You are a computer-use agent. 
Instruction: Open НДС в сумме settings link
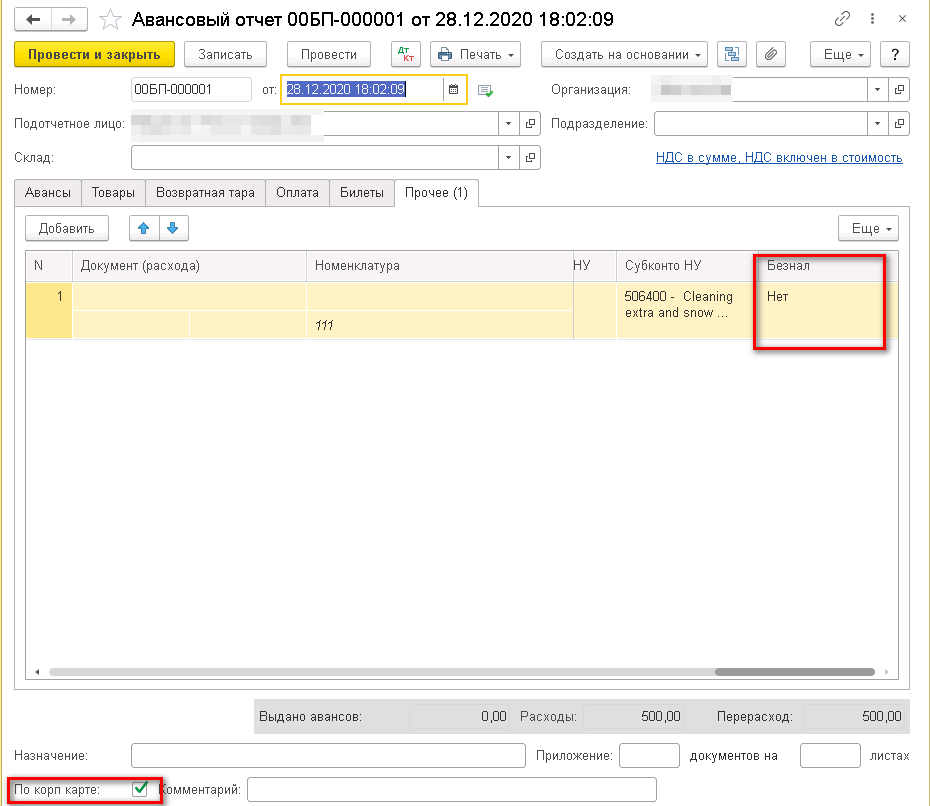(x=779, y=158)
